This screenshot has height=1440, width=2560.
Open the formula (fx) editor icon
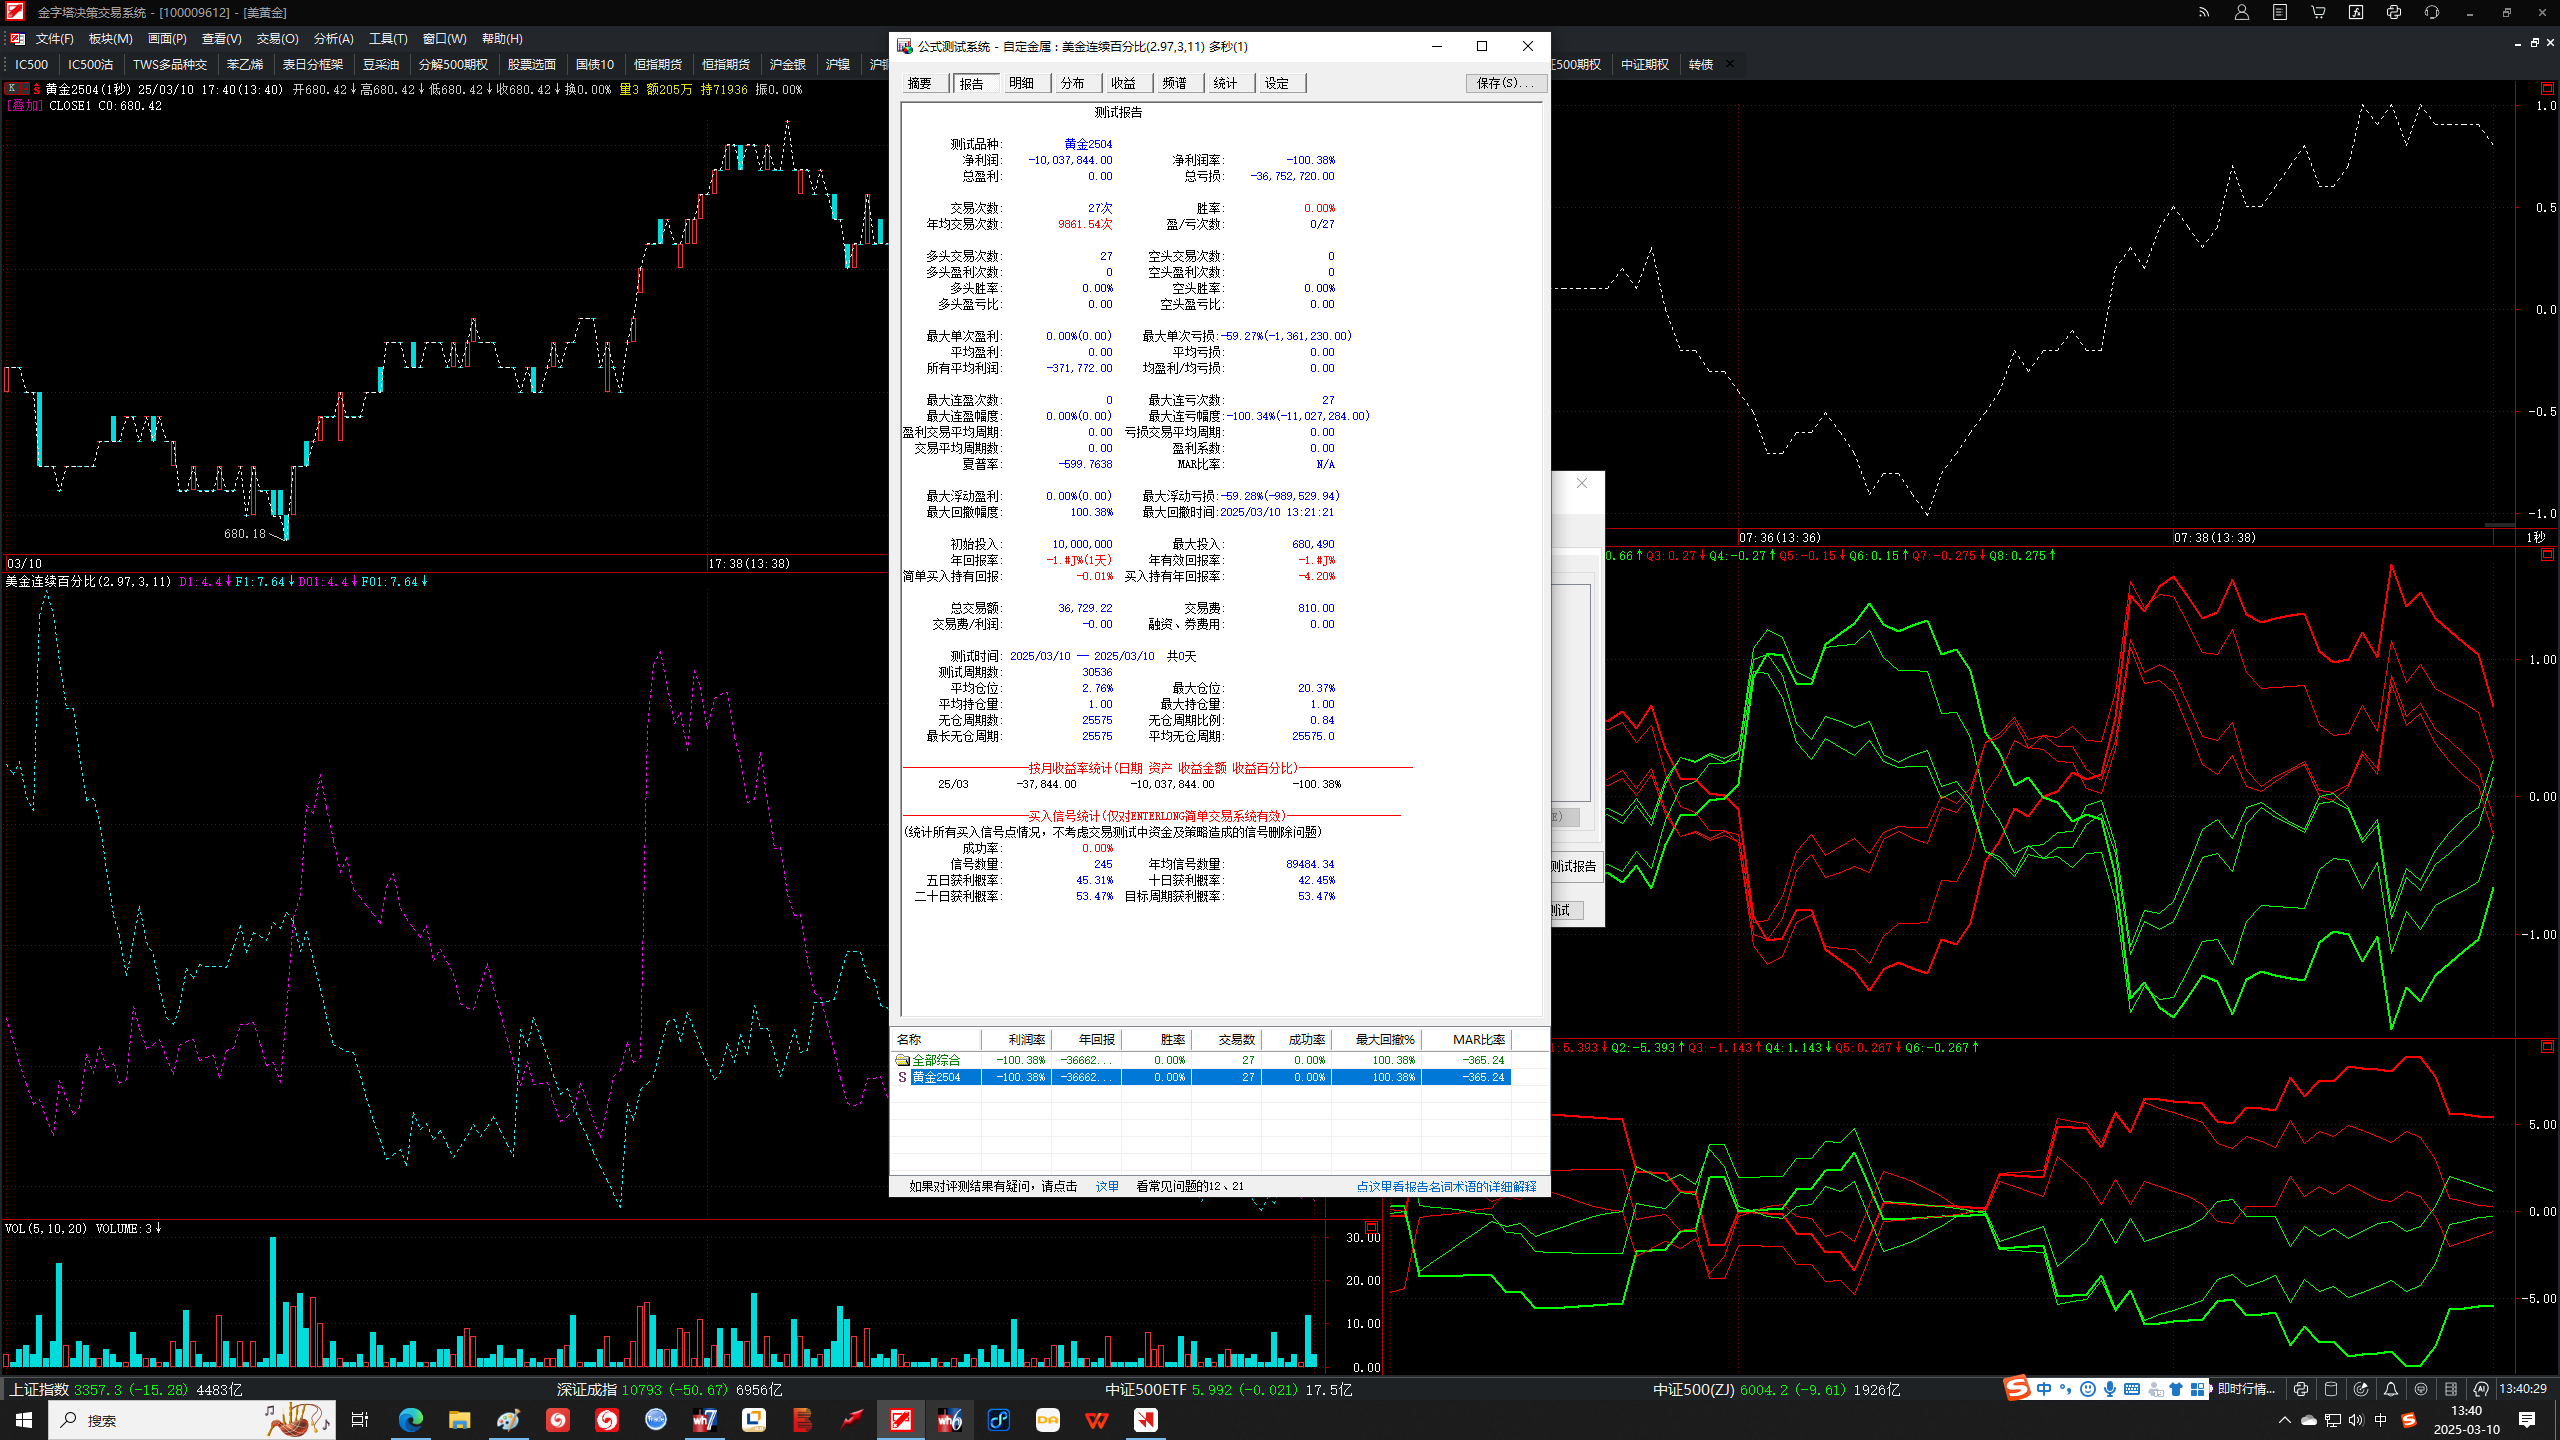2356,13
